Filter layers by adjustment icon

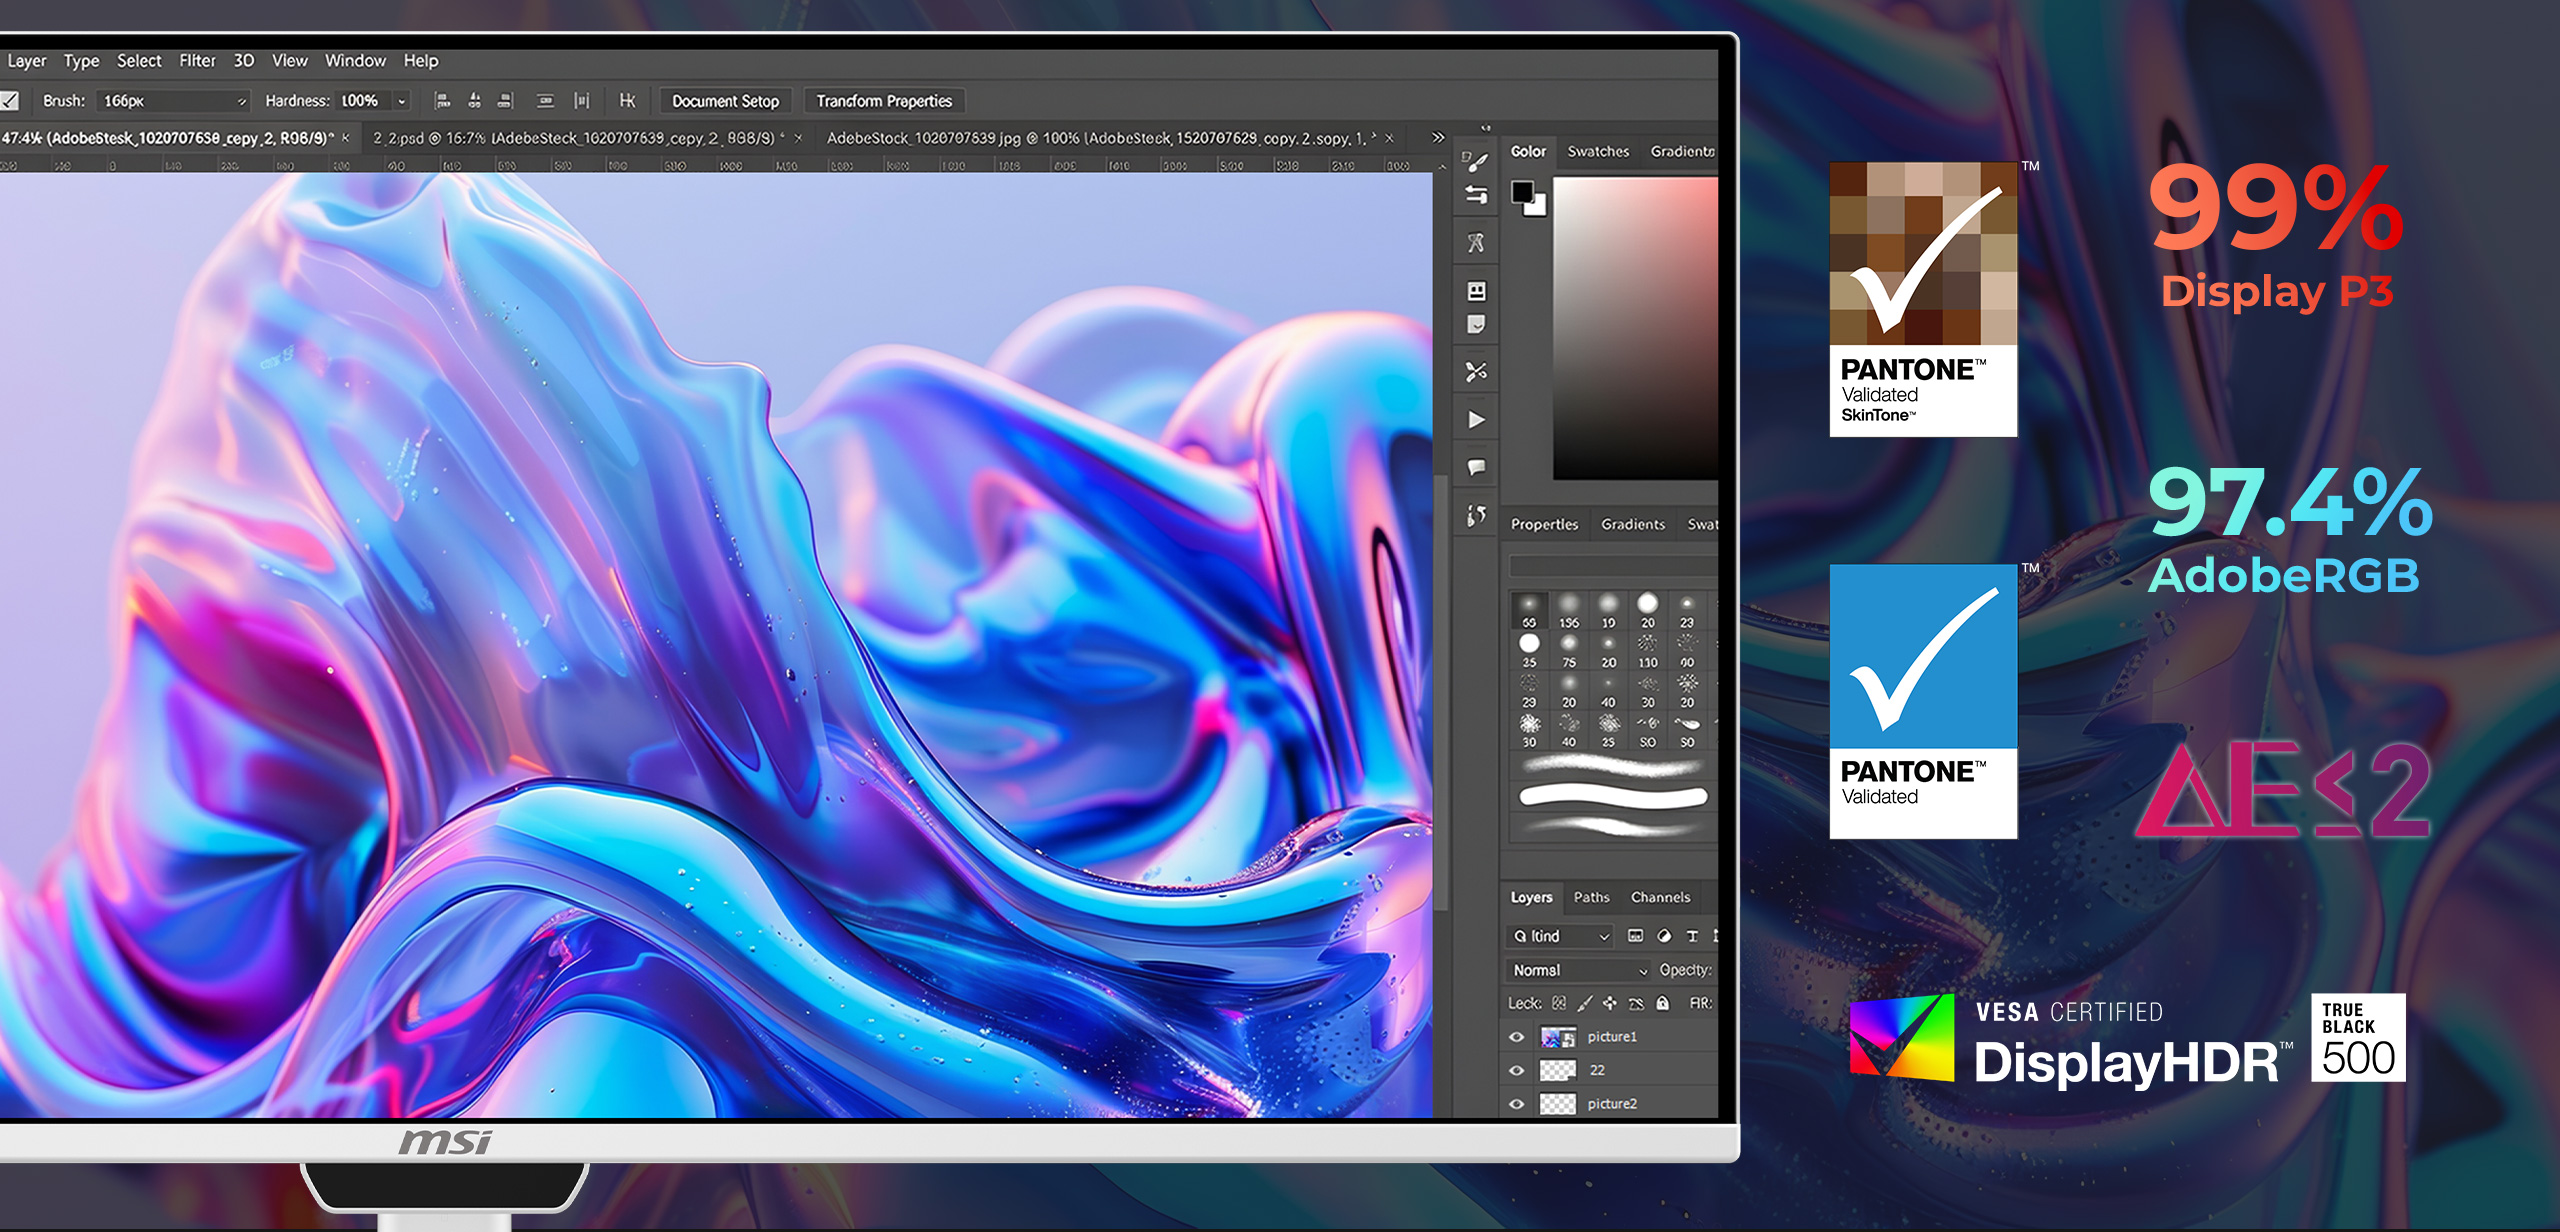1664,936
